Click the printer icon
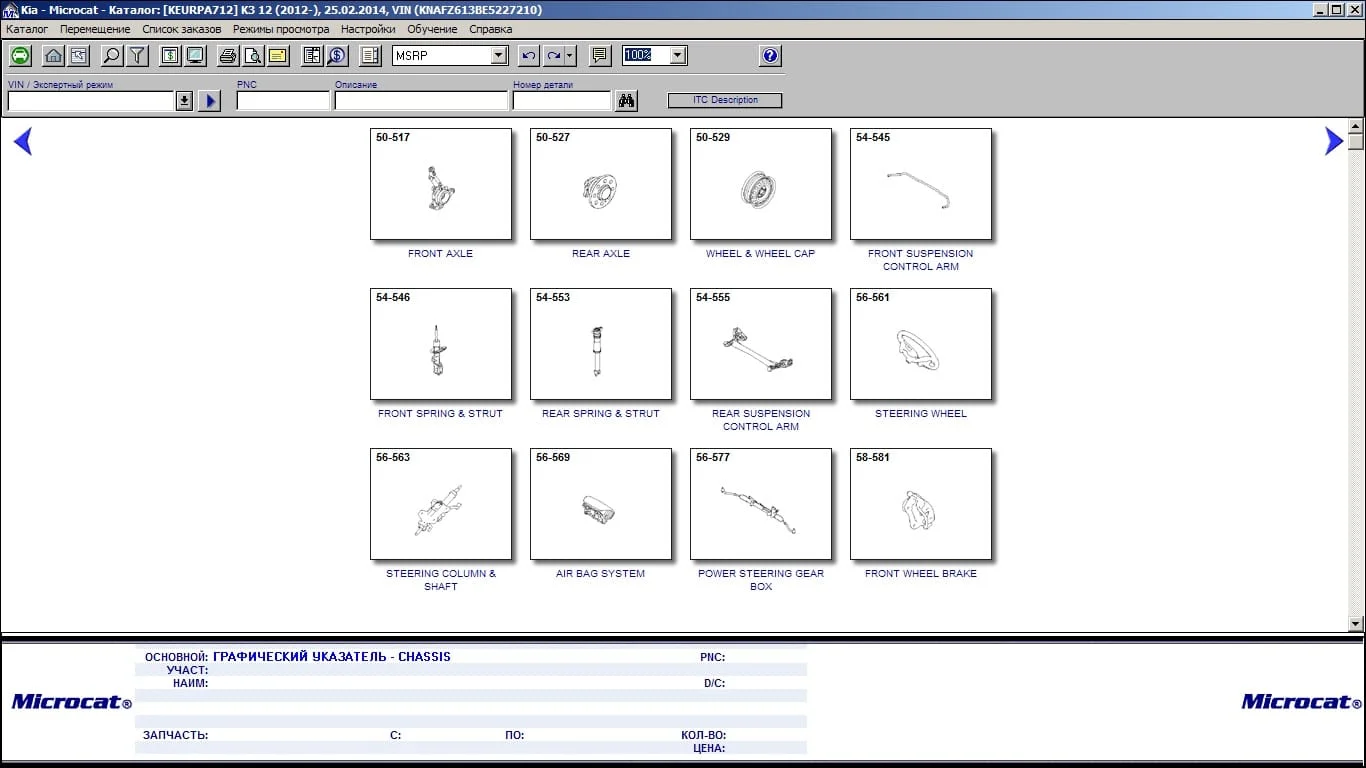The height and width of the screenshot is (768, 1366). 228,56
